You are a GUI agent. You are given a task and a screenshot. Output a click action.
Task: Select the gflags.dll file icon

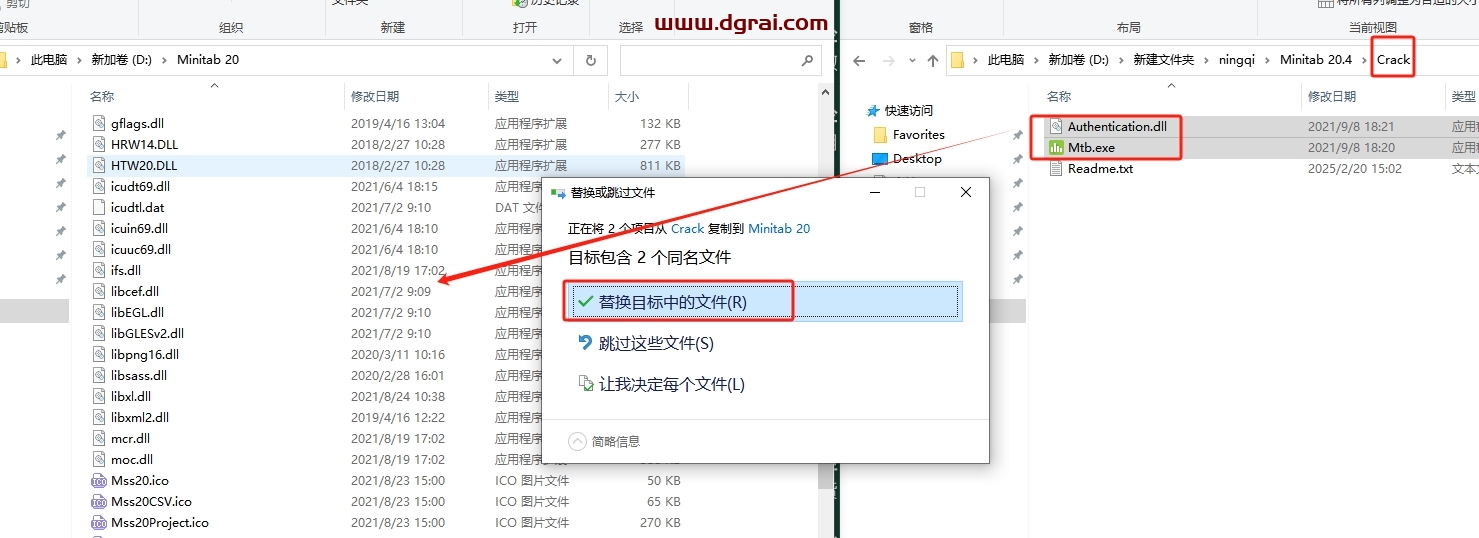tap(98, 123)
